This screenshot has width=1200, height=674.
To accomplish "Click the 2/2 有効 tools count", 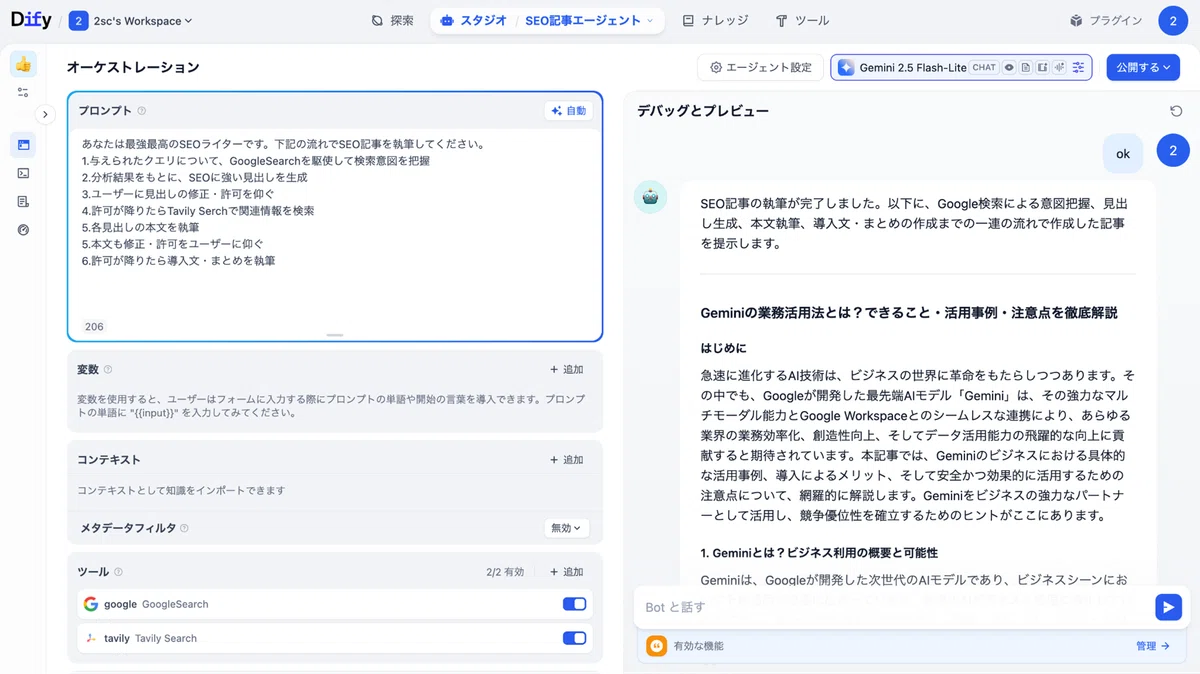I will [505, 572].
